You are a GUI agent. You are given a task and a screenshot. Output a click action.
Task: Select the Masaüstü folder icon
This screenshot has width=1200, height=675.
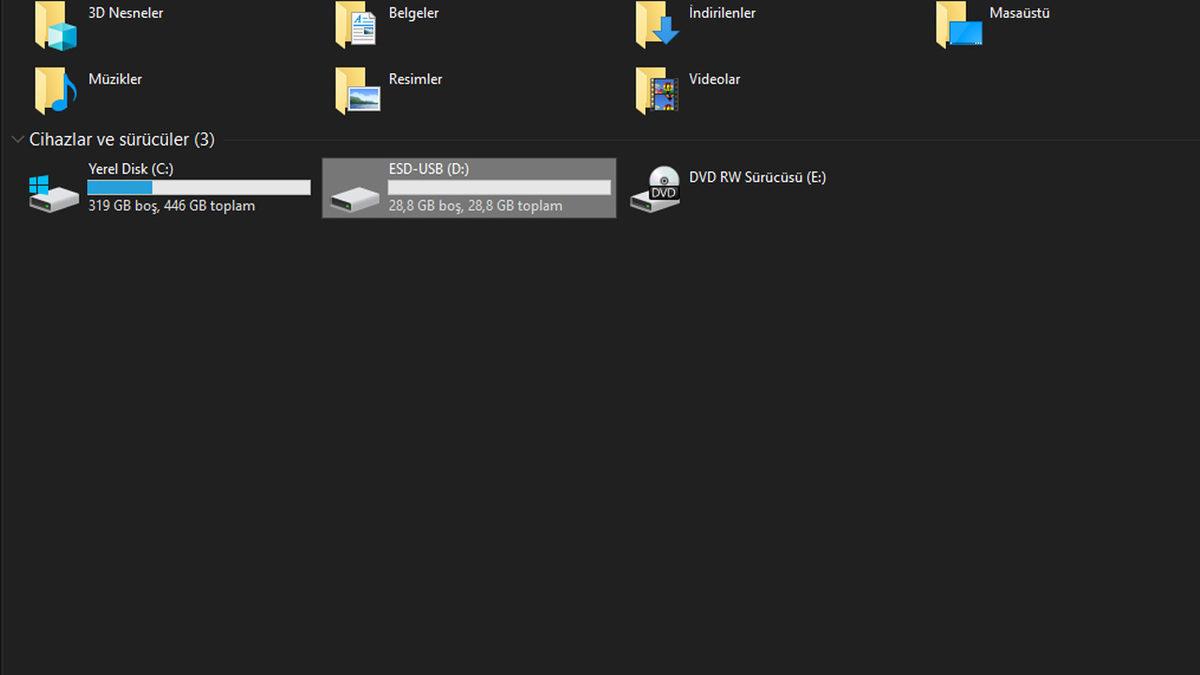pos(958,25)
